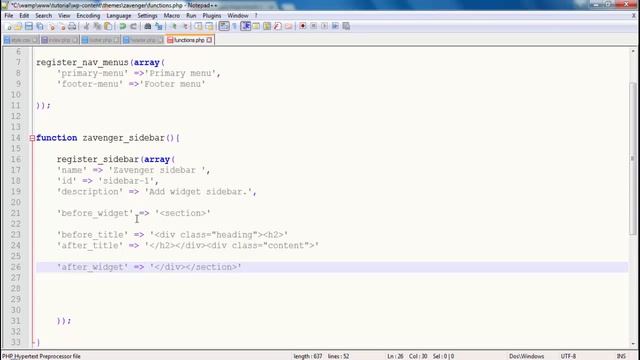Open the File menu
Image resolution: width=640 pixels, height=360 pixels.
click(9, 16)
